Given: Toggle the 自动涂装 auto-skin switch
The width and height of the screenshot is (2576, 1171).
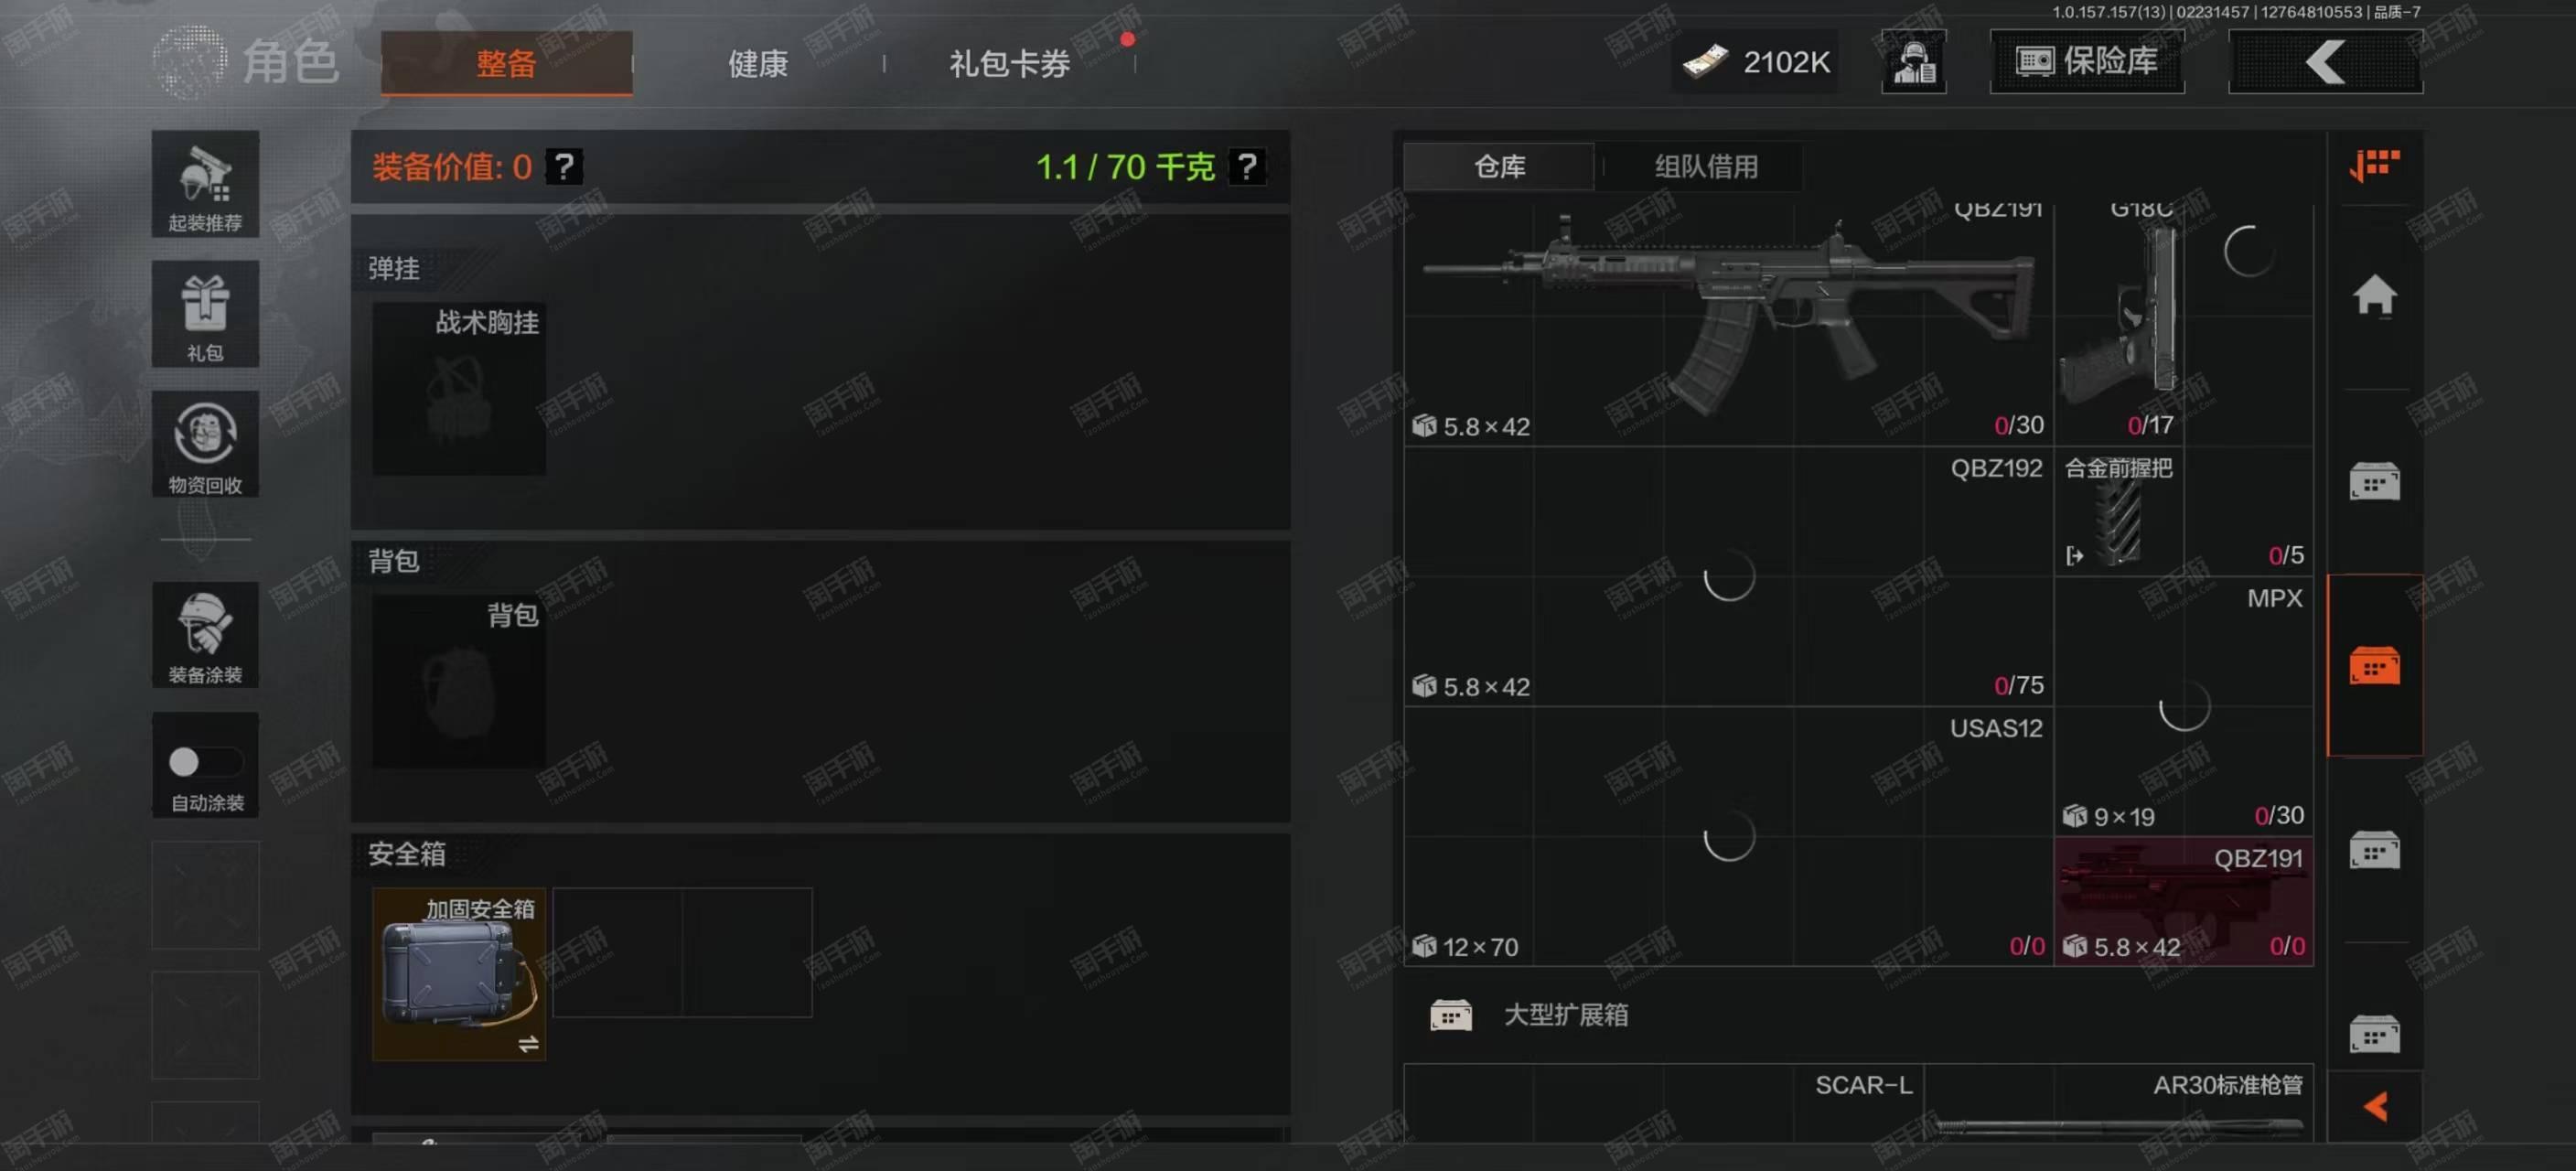Looking at the screenshot, I should tap(205, 762).
